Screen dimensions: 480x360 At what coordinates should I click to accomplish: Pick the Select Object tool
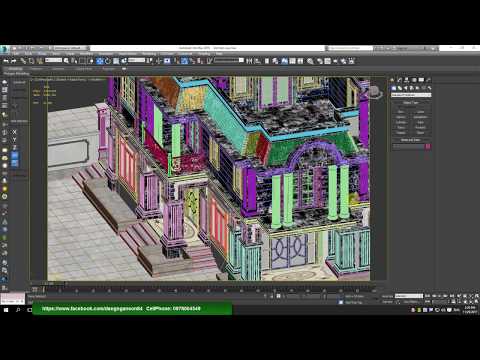tap(66, 61)
